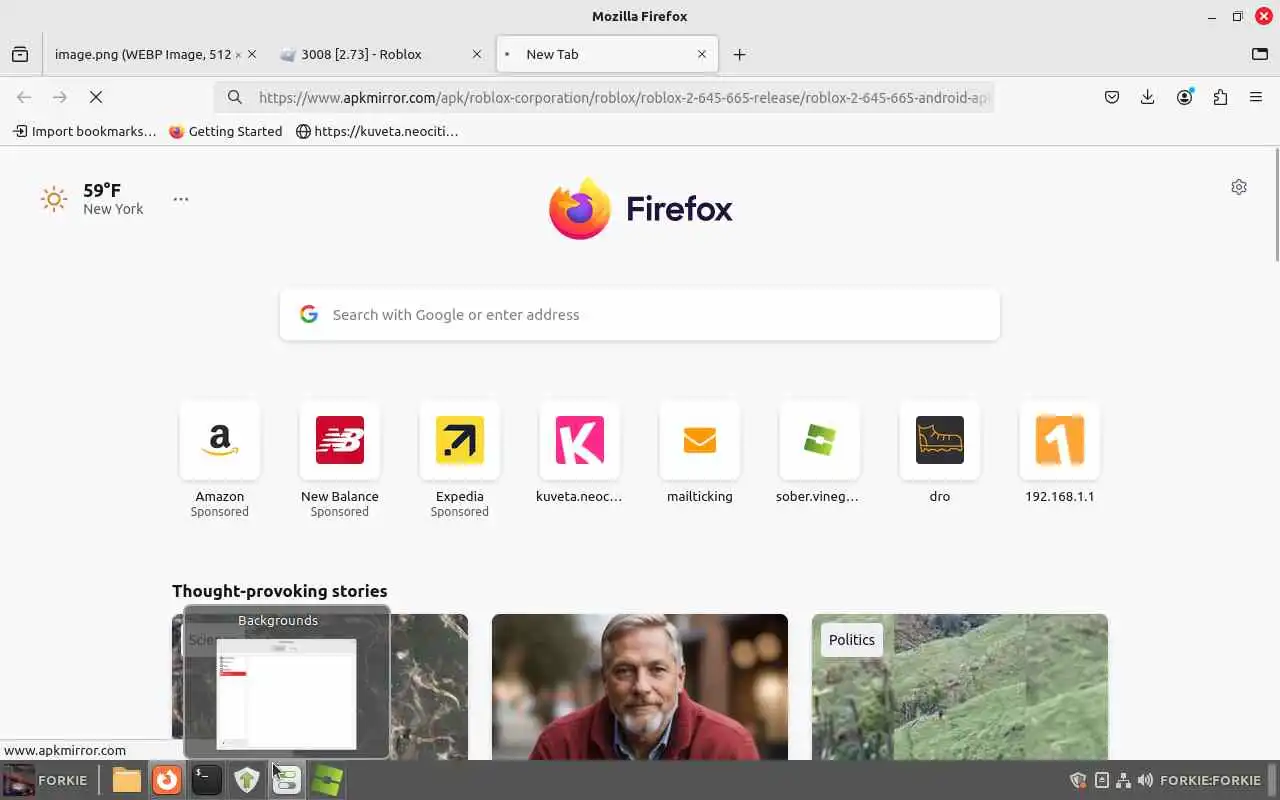Open New Tab personalize gear icon
The image size is (1280, 800).
(1239, 187)
